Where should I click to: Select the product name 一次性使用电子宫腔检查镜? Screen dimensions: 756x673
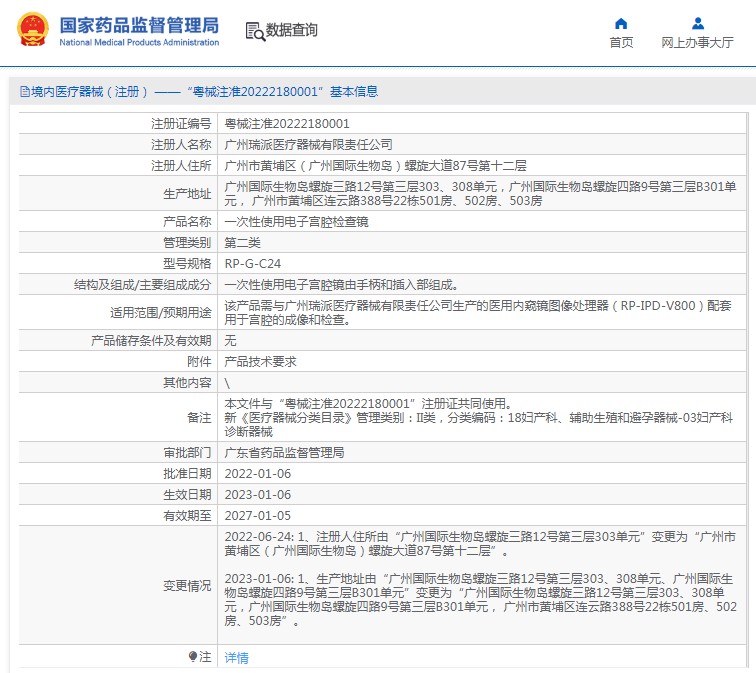click(x=296, y=222)
